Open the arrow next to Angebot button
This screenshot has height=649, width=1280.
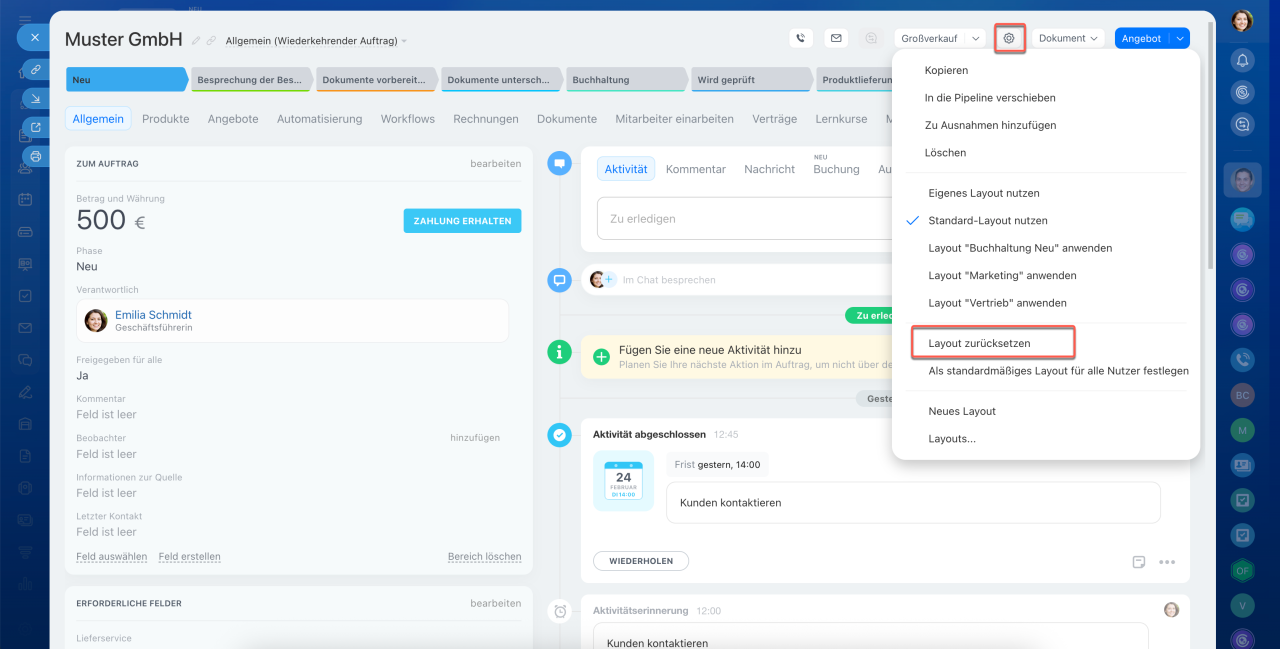click(1180, 38)
